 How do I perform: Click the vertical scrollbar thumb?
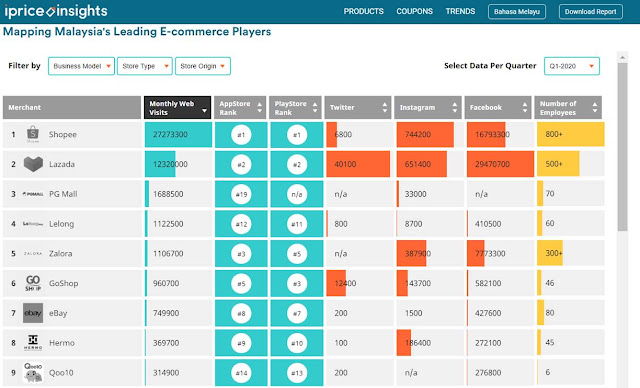click(622, 147)
